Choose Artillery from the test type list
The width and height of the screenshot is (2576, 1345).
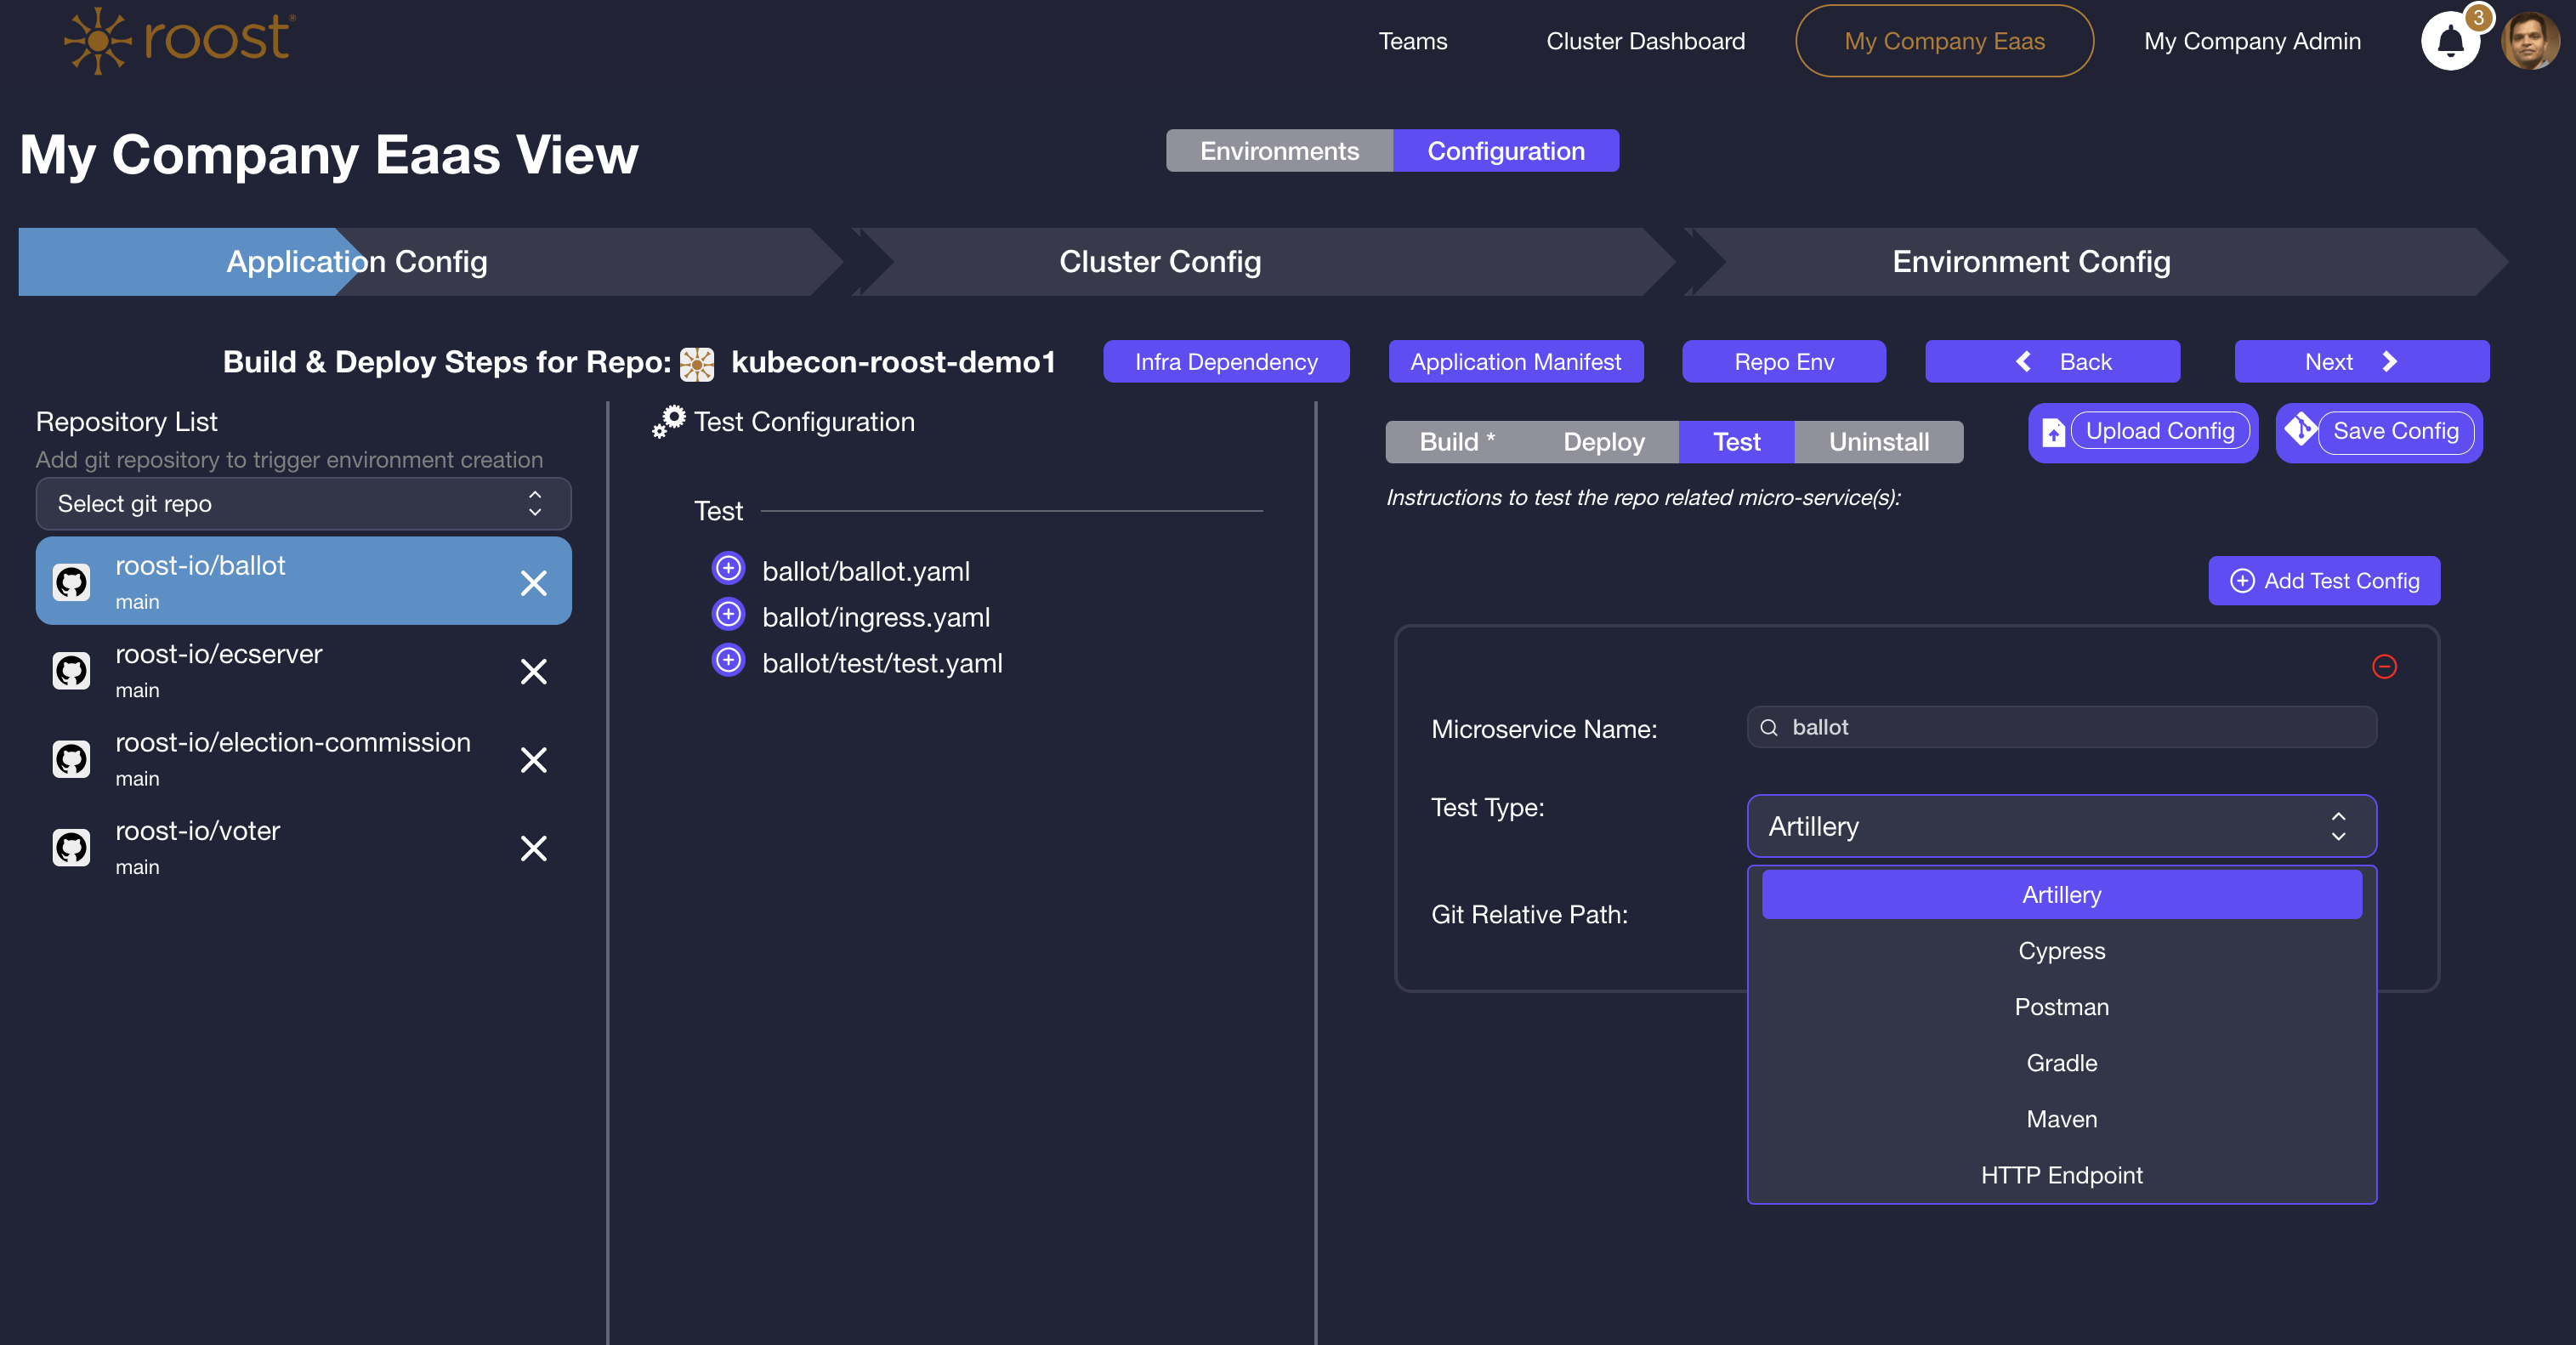(x=2062, y=895)
